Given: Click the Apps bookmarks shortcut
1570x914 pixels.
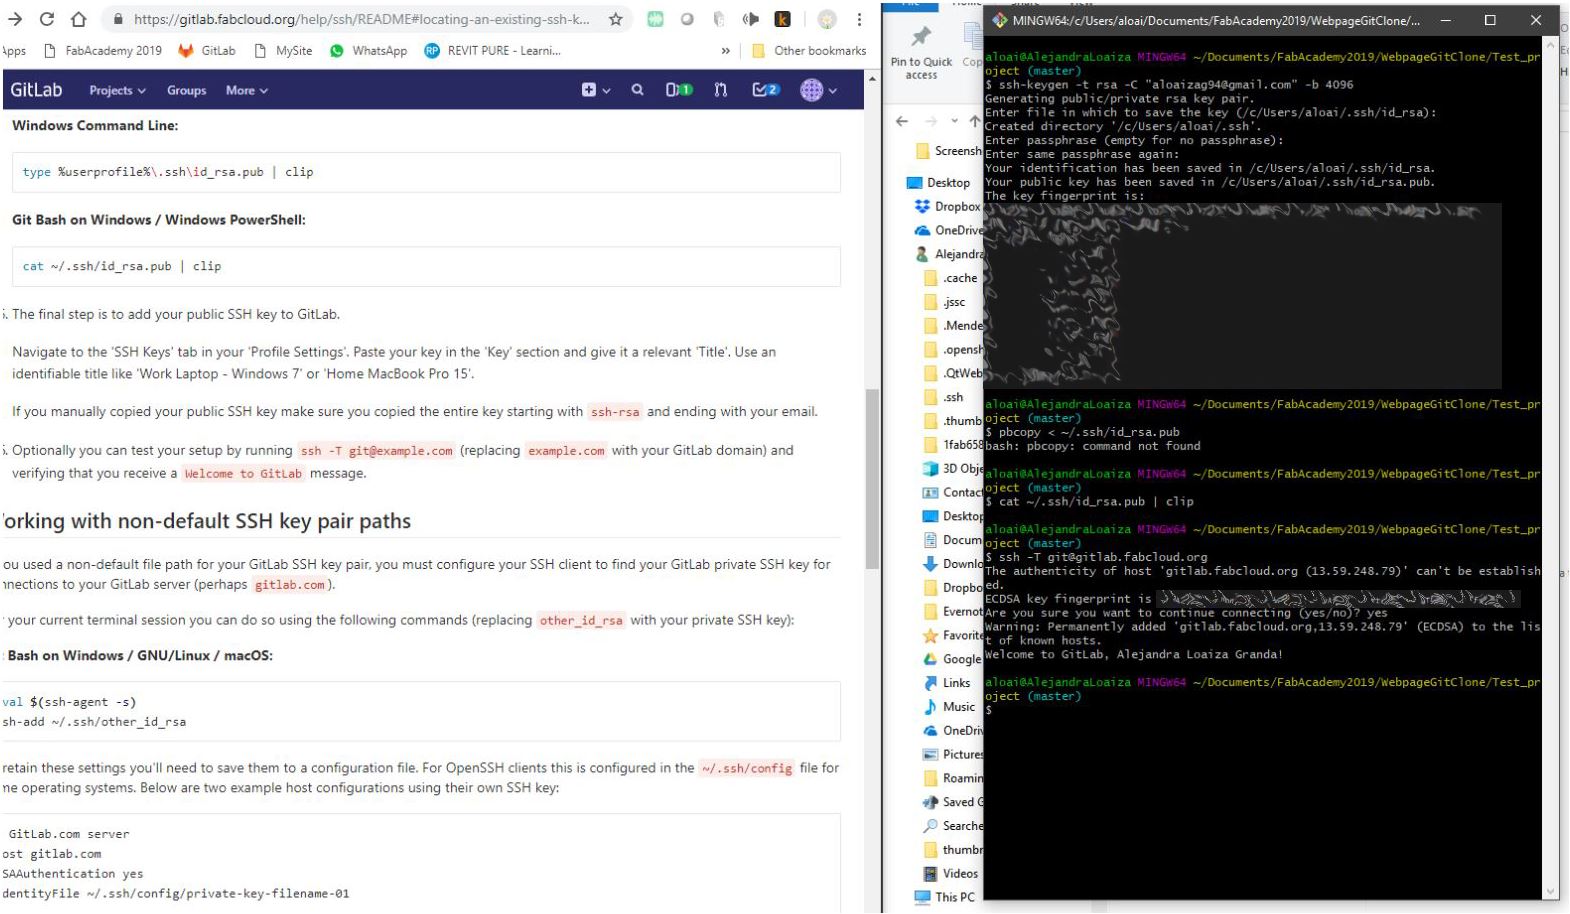Looking at the screenshot, I should tap(13, 51).
